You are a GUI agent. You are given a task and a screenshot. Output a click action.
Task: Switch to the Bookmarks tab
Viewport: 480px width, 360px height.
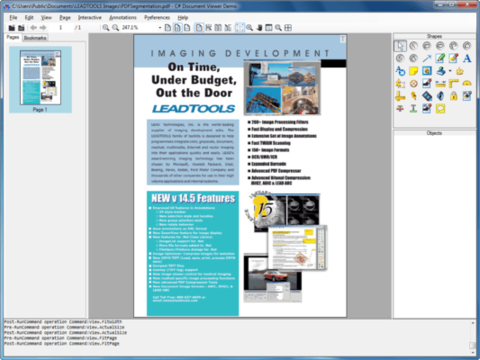(x=35, y=38)
